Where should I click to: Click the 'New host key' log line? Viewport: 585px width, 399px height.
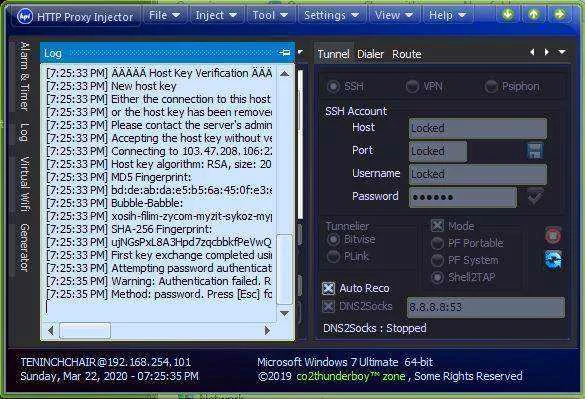pos(111,86)
